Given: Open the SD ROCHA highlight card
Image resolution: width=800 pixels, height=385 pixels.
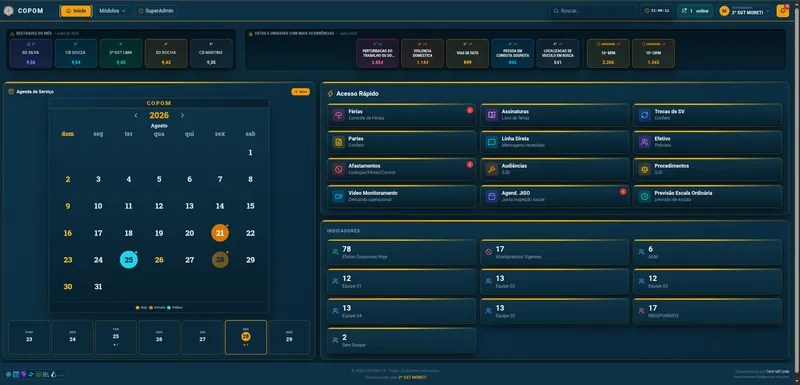Looking at the screenshot, I should (x=166, y=53).
